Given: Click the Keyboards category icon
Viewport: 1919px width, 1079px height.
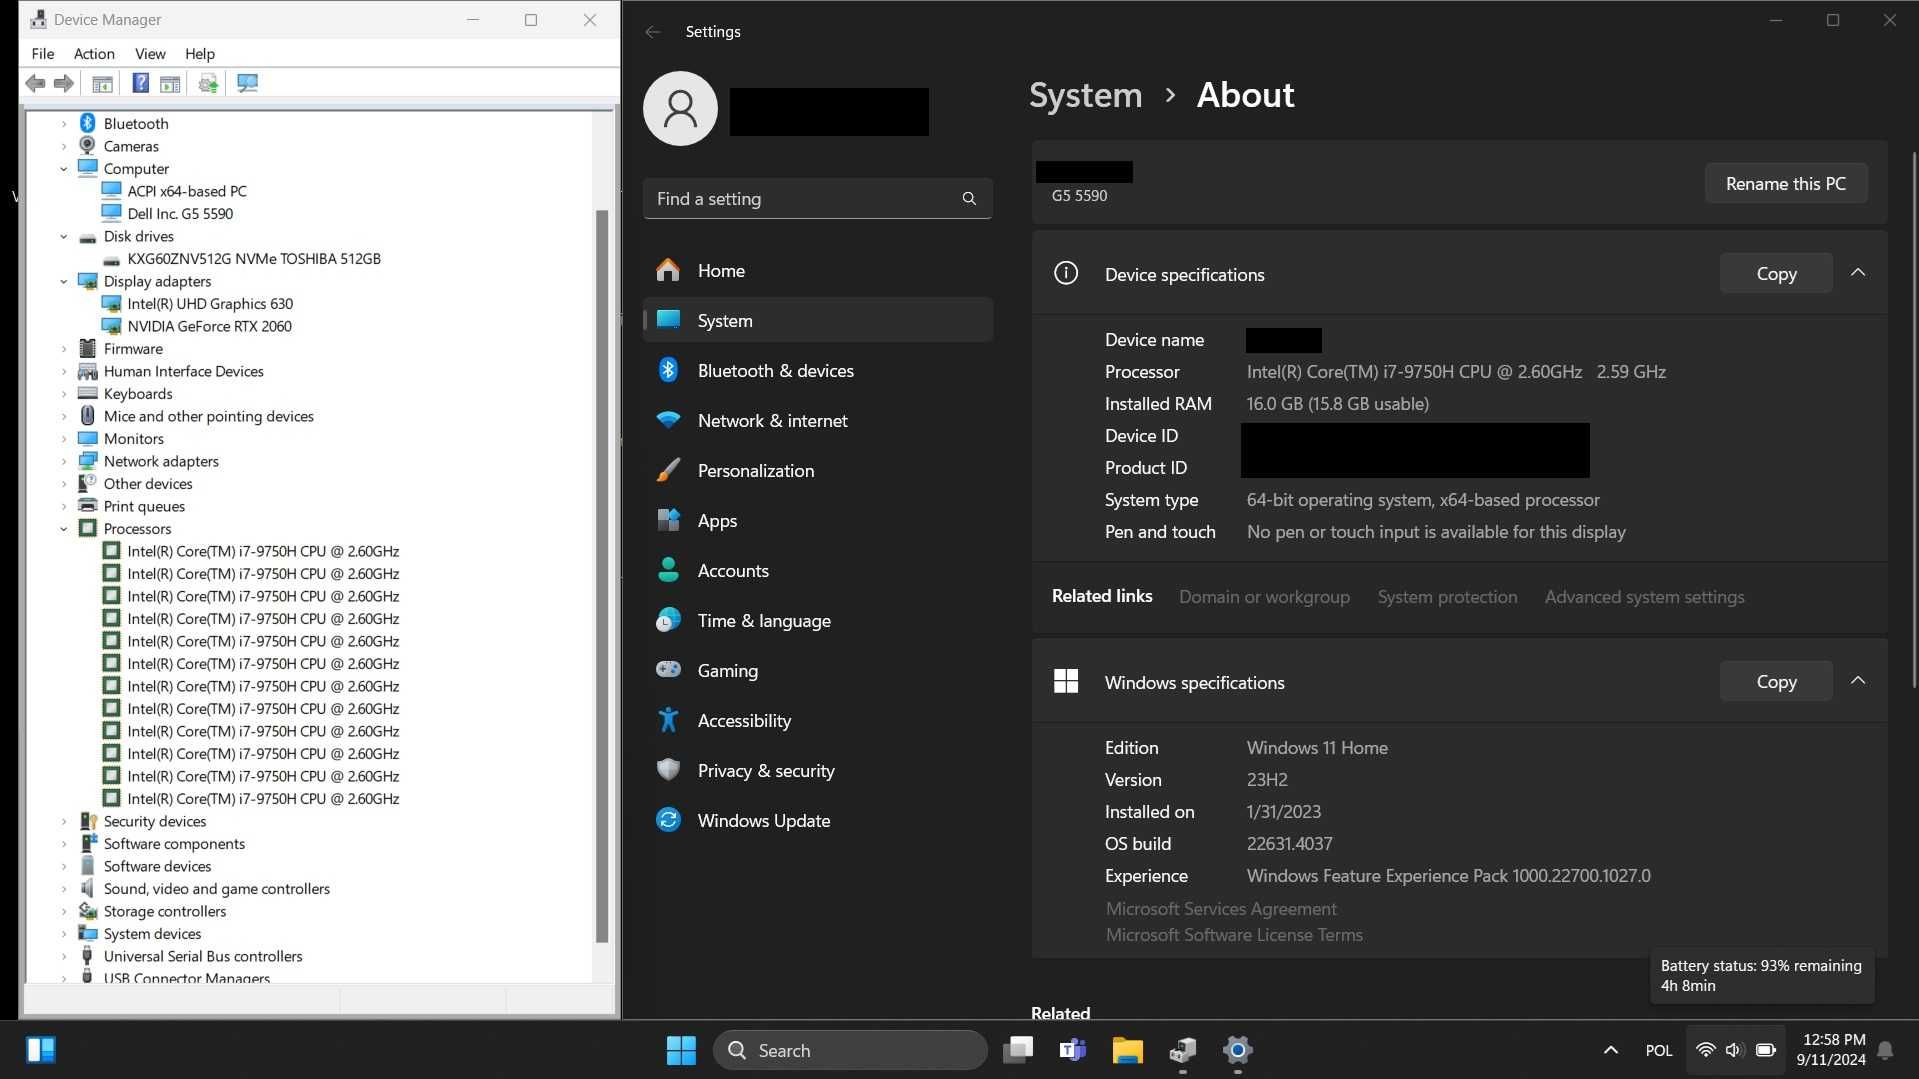Looking at the screenshot, I should click(x=88, y=393).
